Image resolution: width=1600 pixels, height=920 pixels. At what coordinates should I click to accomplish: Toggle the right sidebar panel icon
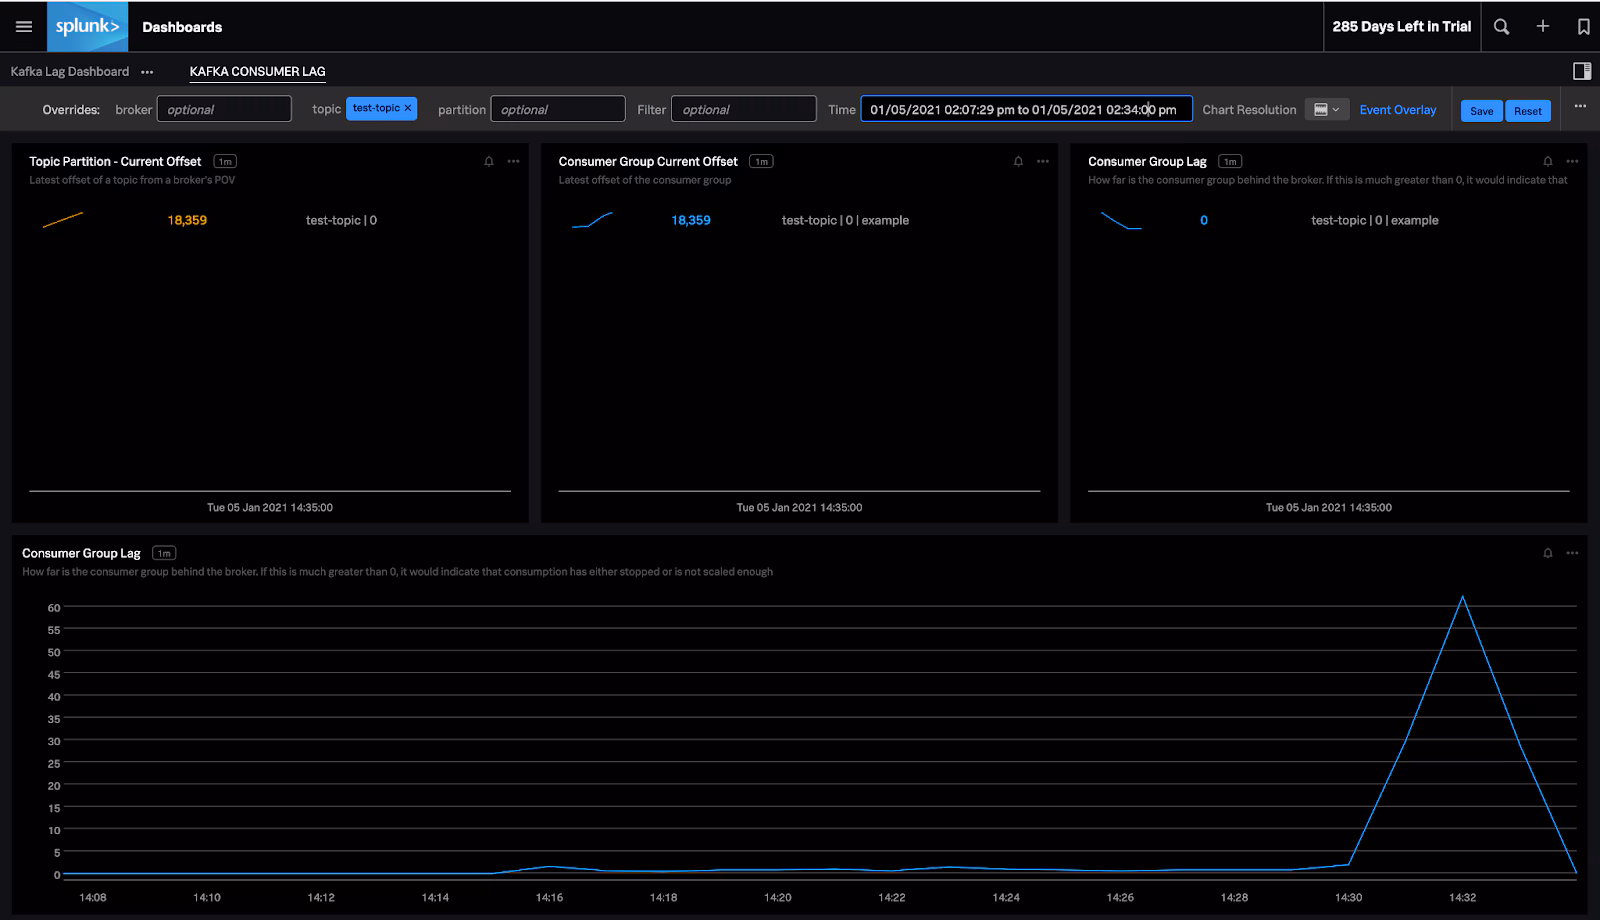pos(1582,71)
